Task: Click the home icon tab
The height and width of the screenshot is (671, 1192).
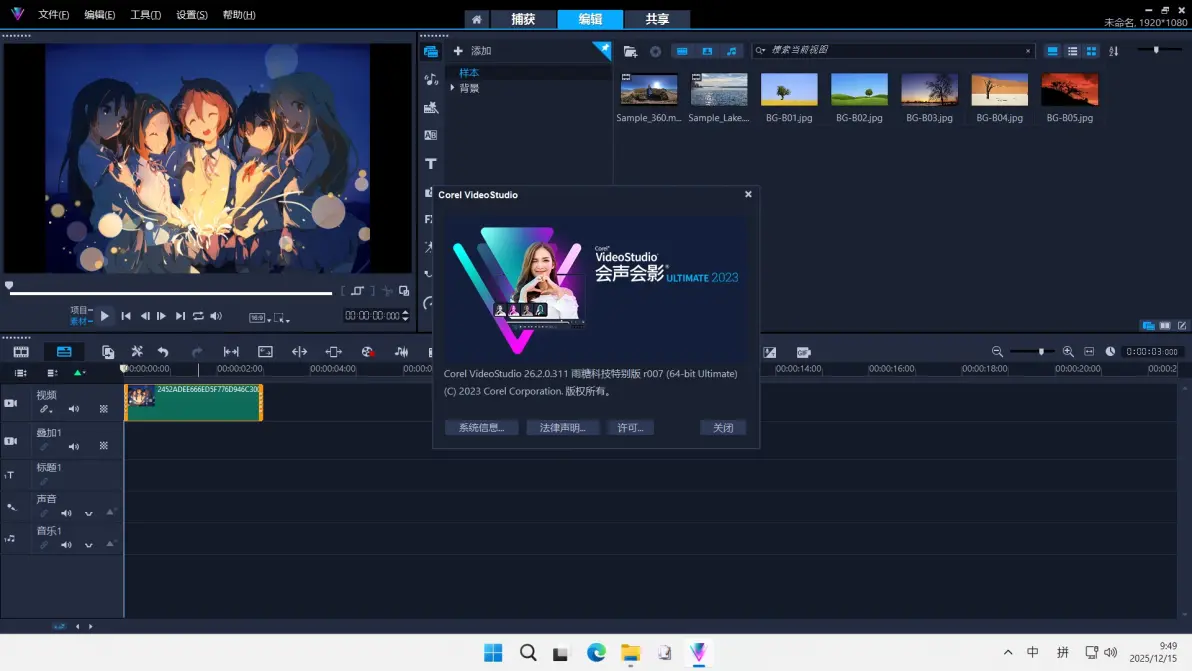Action: click(x=477, y=19)
